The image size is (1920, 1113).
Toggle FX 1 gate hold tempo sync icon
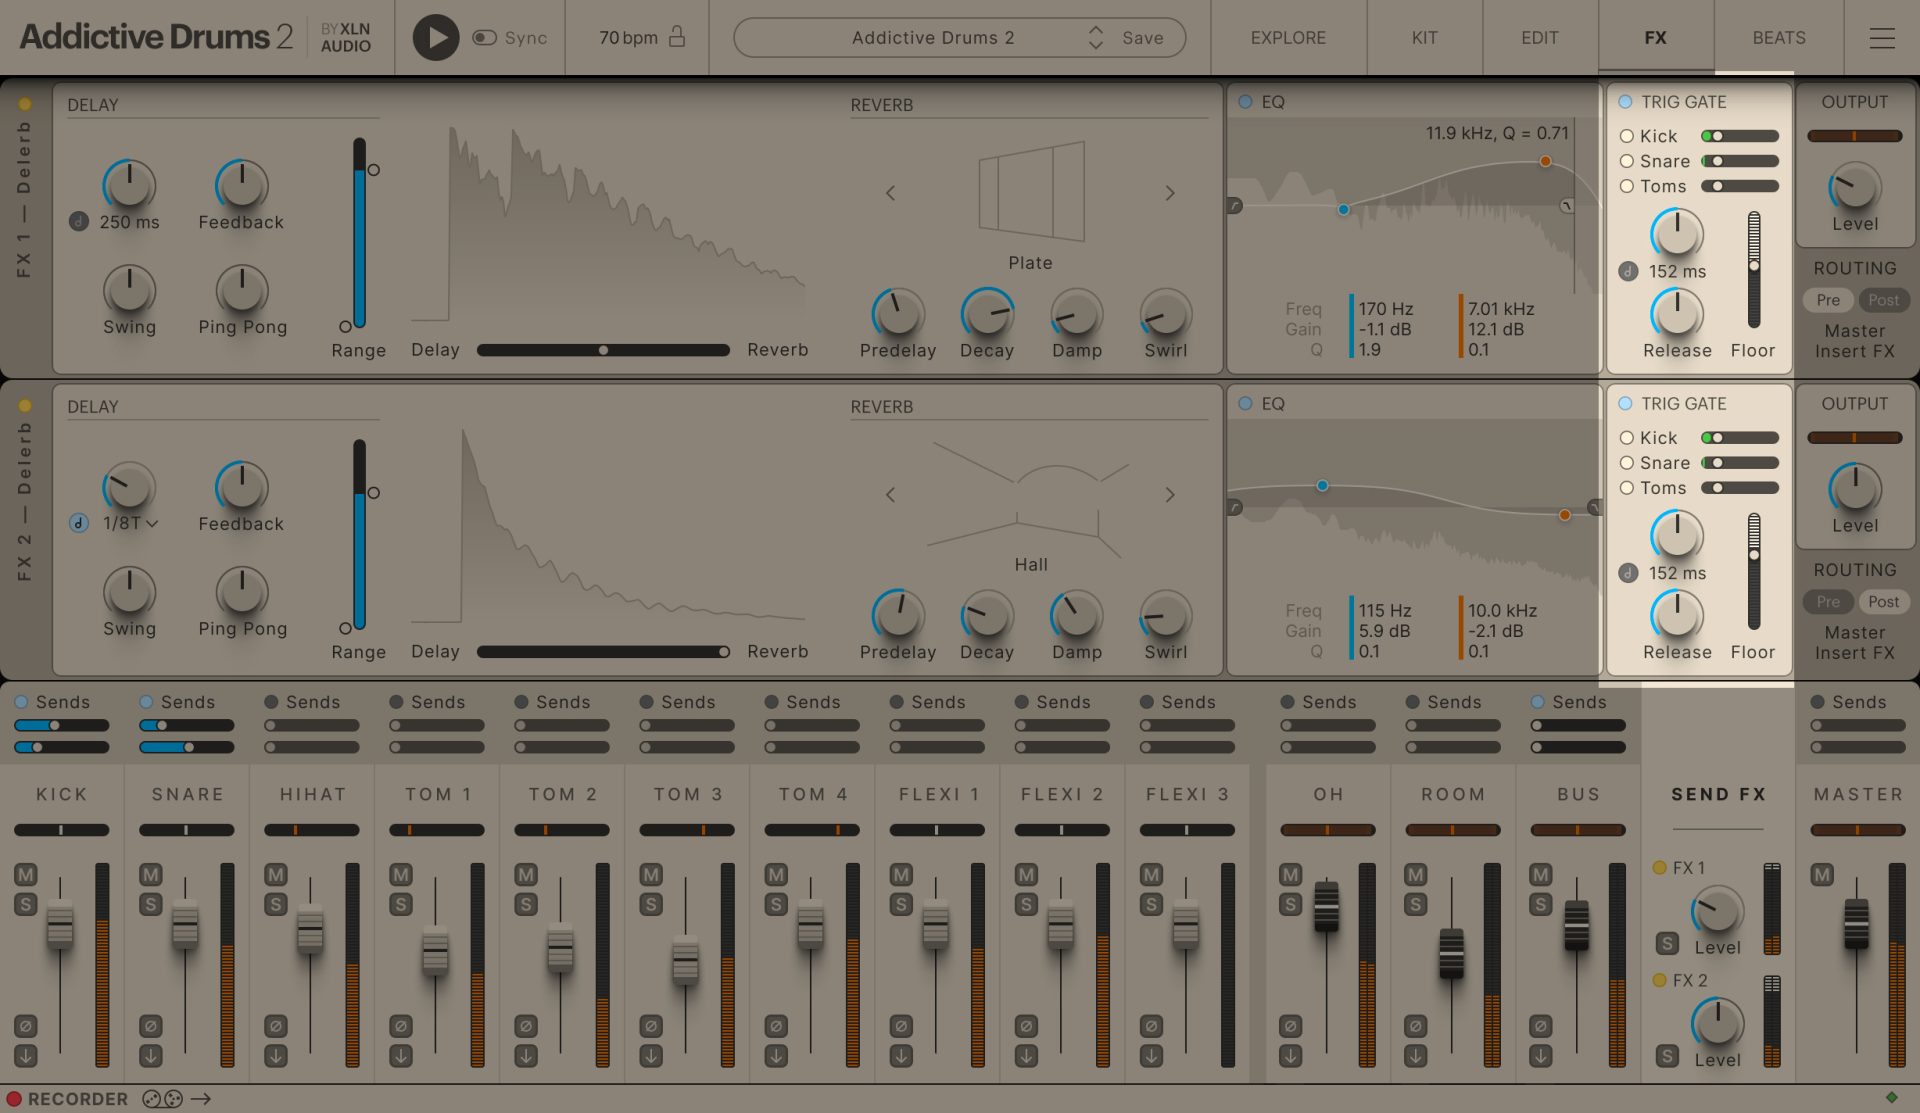(x=1628, y=271)
